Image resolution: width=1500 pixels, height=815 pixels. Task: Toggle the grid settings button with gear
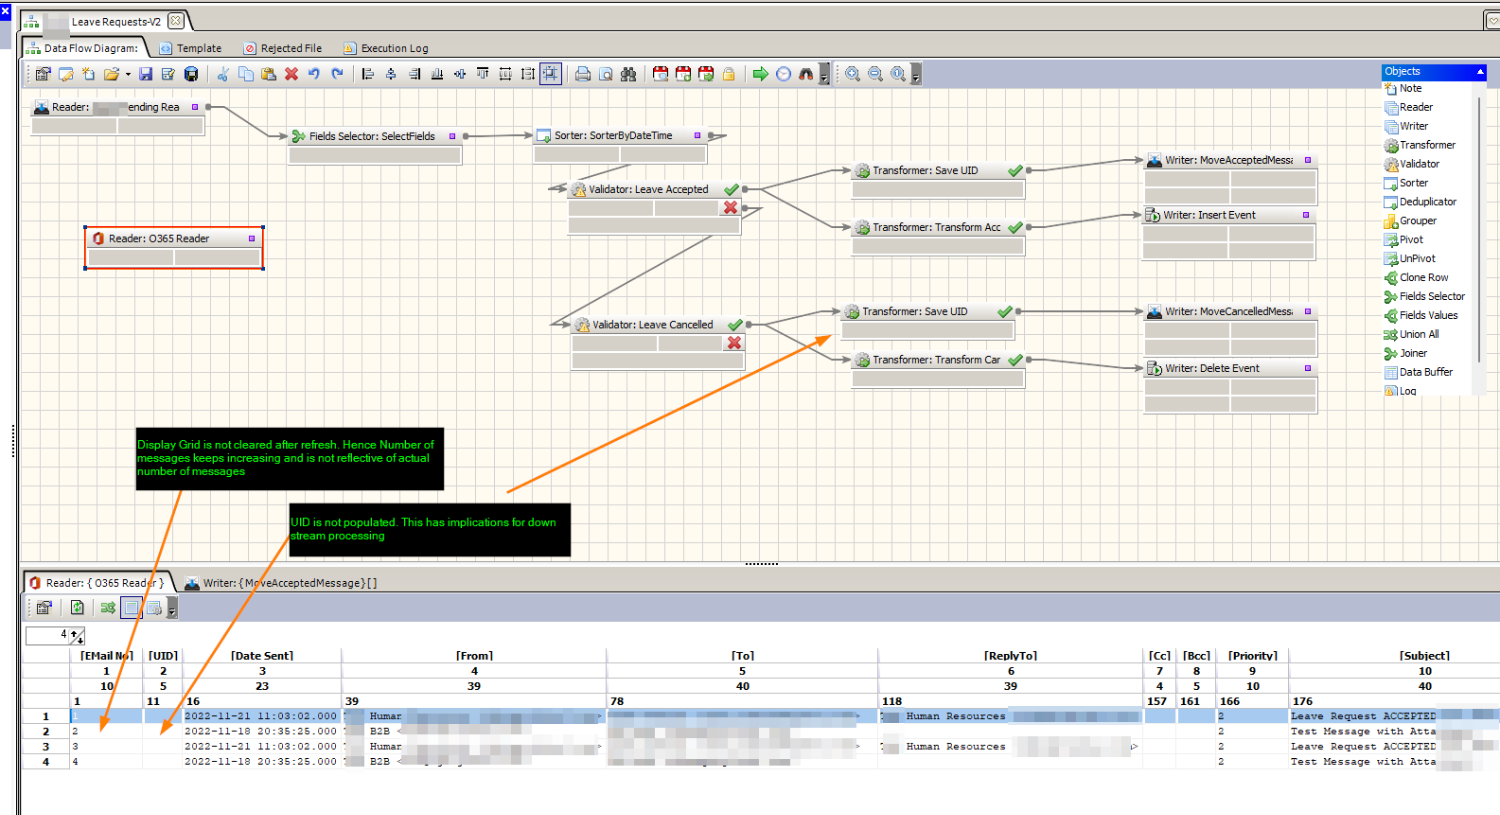154,608
